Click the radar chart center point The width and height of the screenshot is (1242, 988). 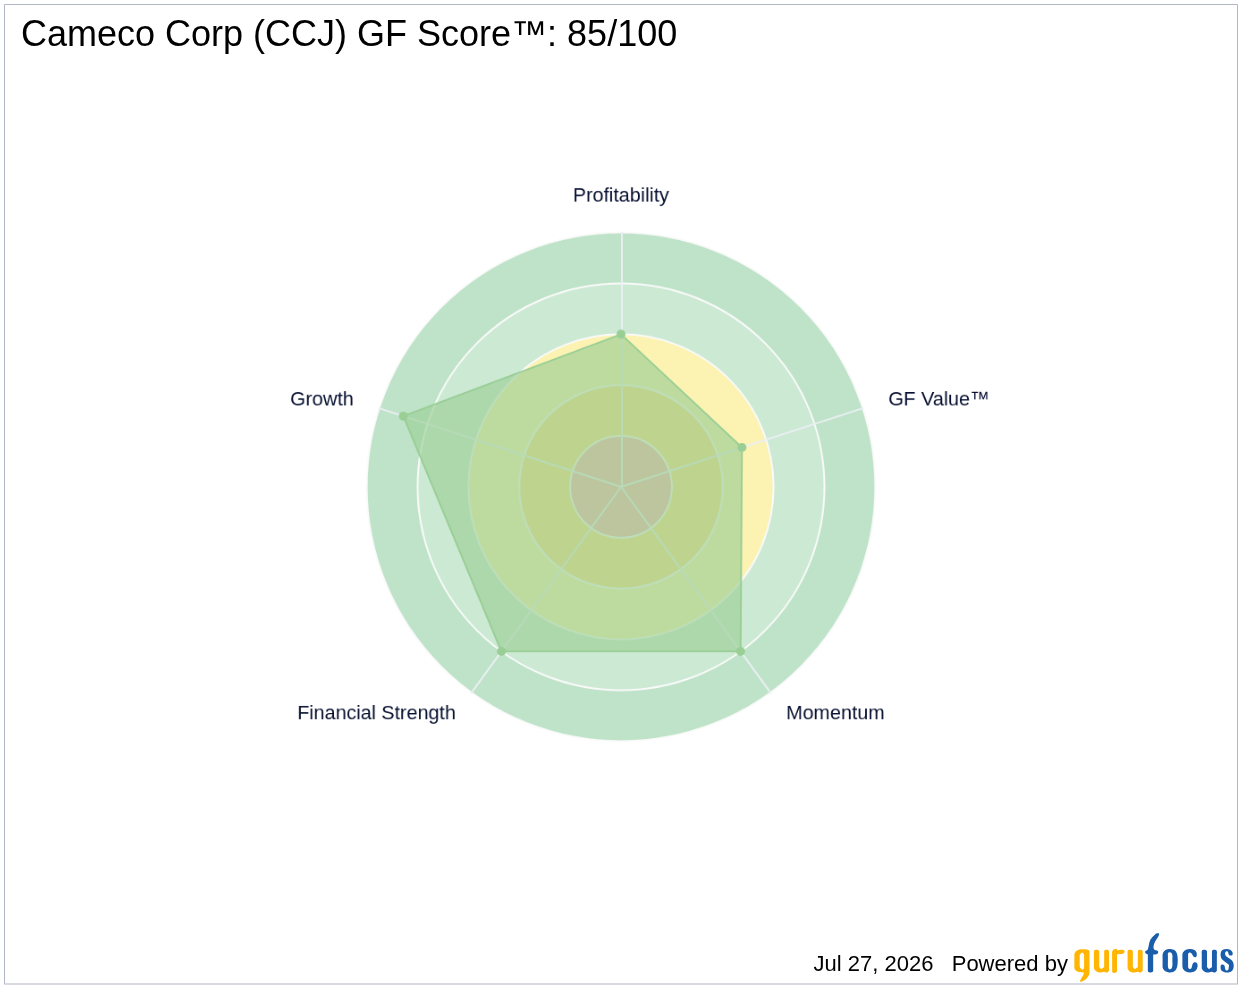click(621, 487)
